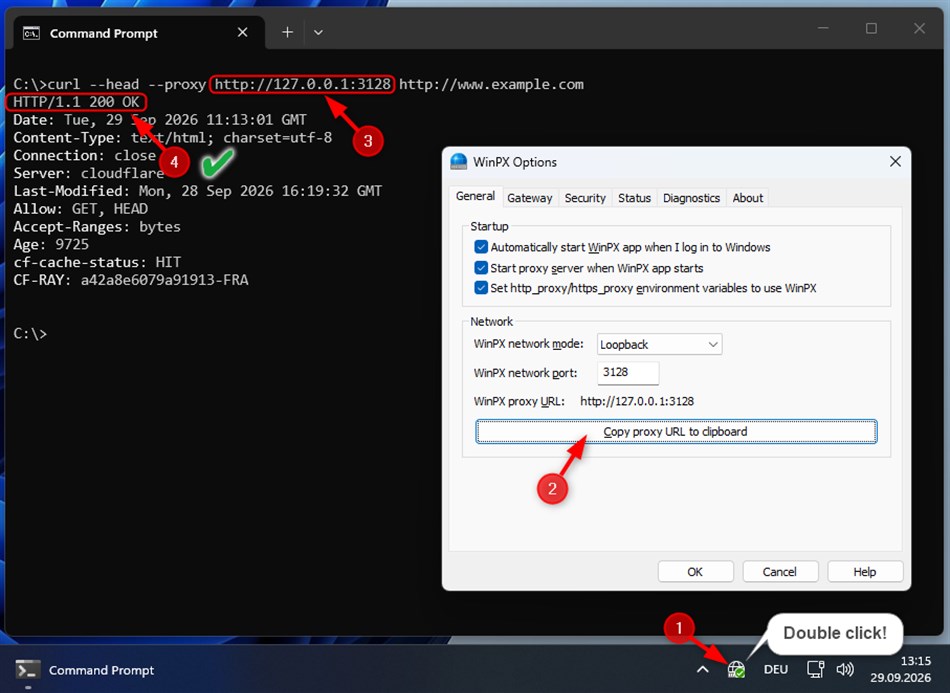Switch to the Gateway tab

tap(530, 198)
